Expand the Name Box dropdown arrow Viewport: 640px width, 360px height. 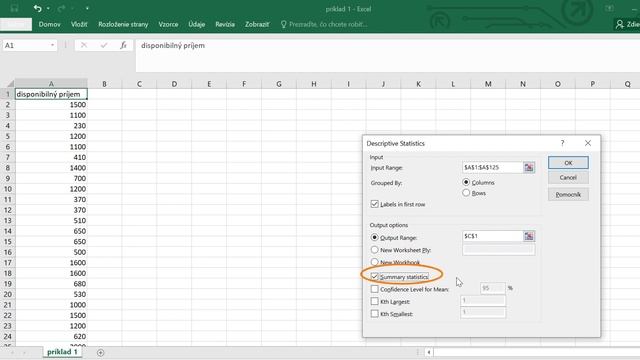coord(52,45)
